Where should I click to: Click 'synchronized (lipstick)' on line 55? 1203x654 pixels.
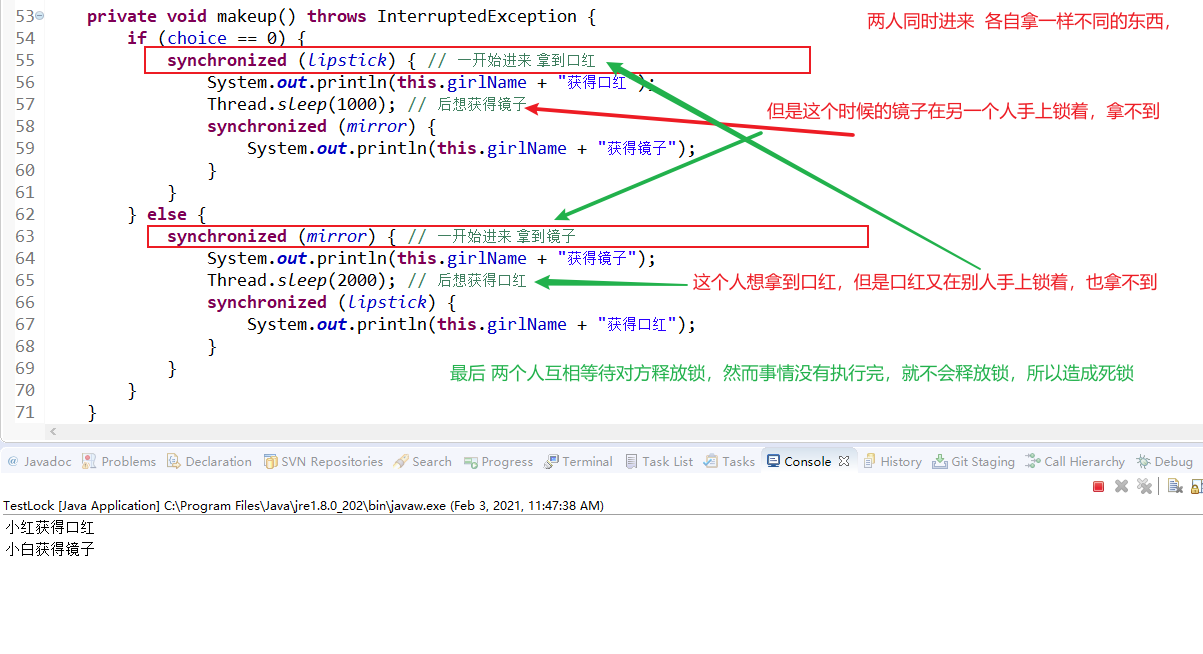pyautogui.click(x=282, y=60)
